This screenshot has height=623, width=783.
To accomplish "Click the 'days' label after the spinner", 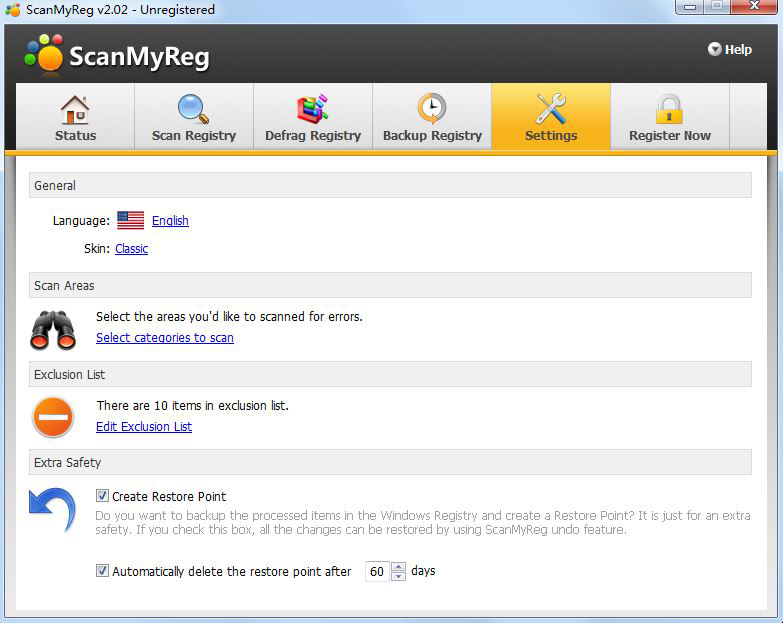I will click(x=423, y=571).
